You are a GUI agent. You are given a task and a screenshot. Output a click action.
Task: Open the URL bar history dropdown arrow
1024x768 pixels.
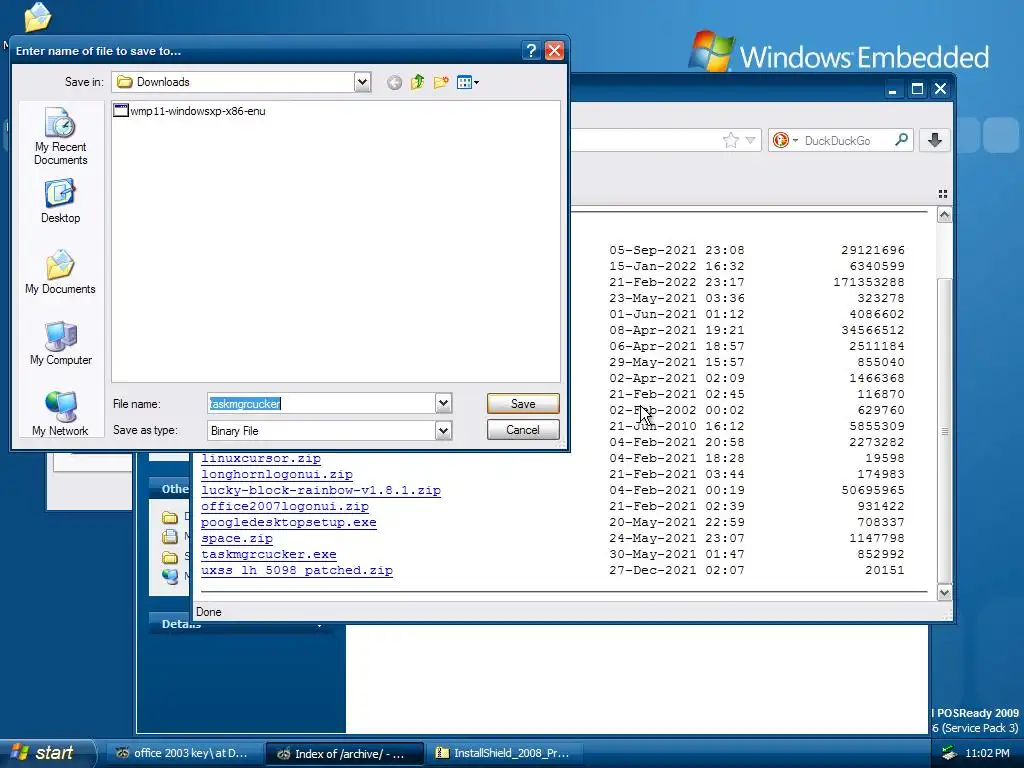(x=750, y=140)
